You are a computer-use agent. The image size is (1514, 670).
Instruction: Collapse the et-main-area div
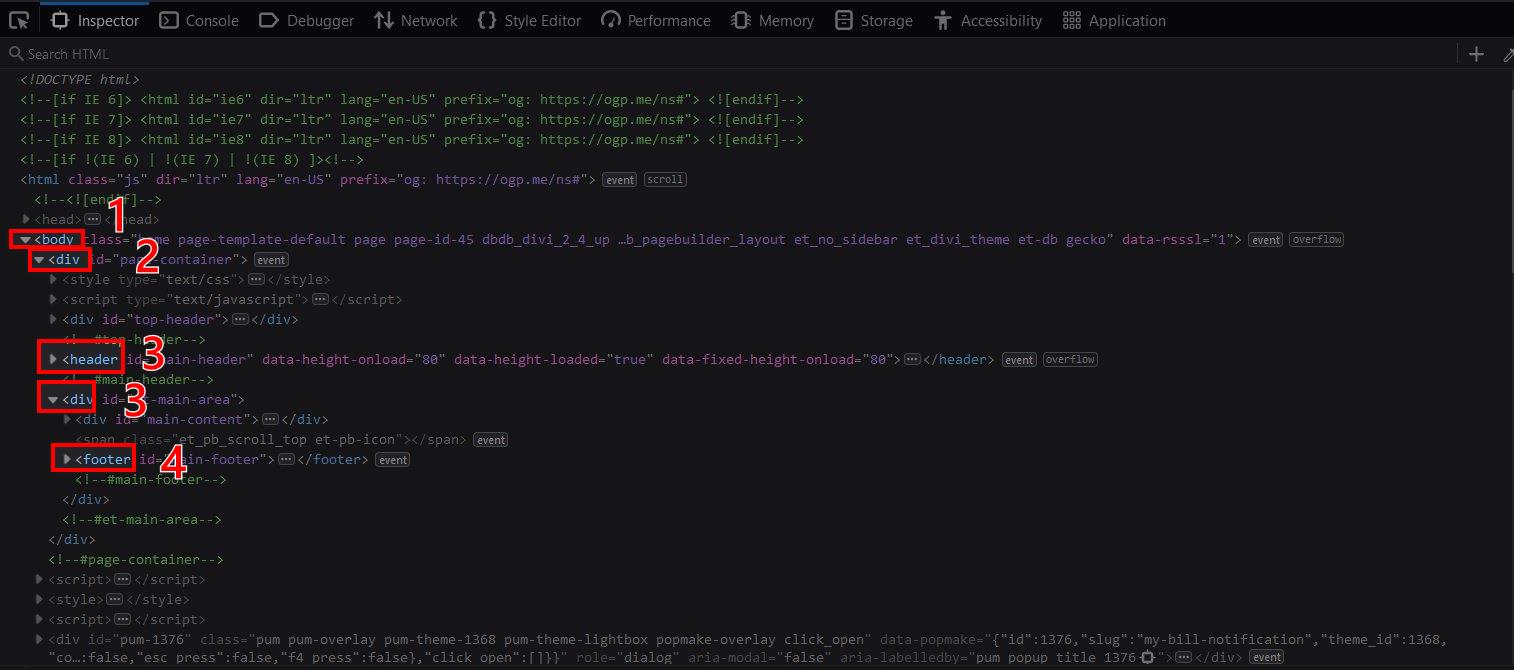point(54,399)
